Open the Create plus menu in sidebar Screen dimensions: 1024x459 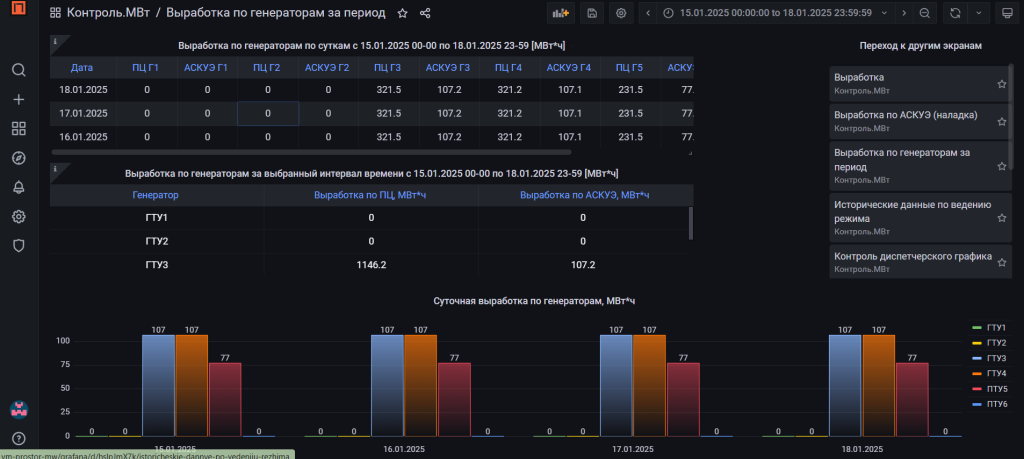pos(18,100)
